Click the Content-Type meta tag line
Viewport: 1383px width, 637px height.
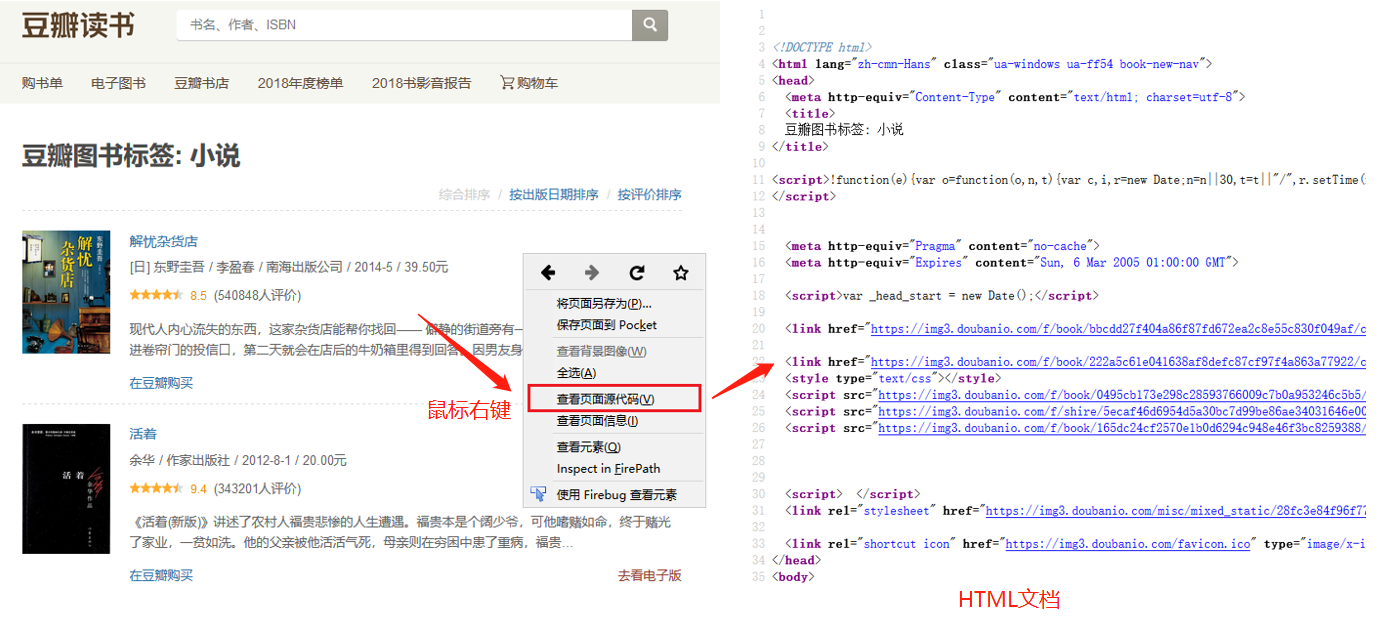1016,97
